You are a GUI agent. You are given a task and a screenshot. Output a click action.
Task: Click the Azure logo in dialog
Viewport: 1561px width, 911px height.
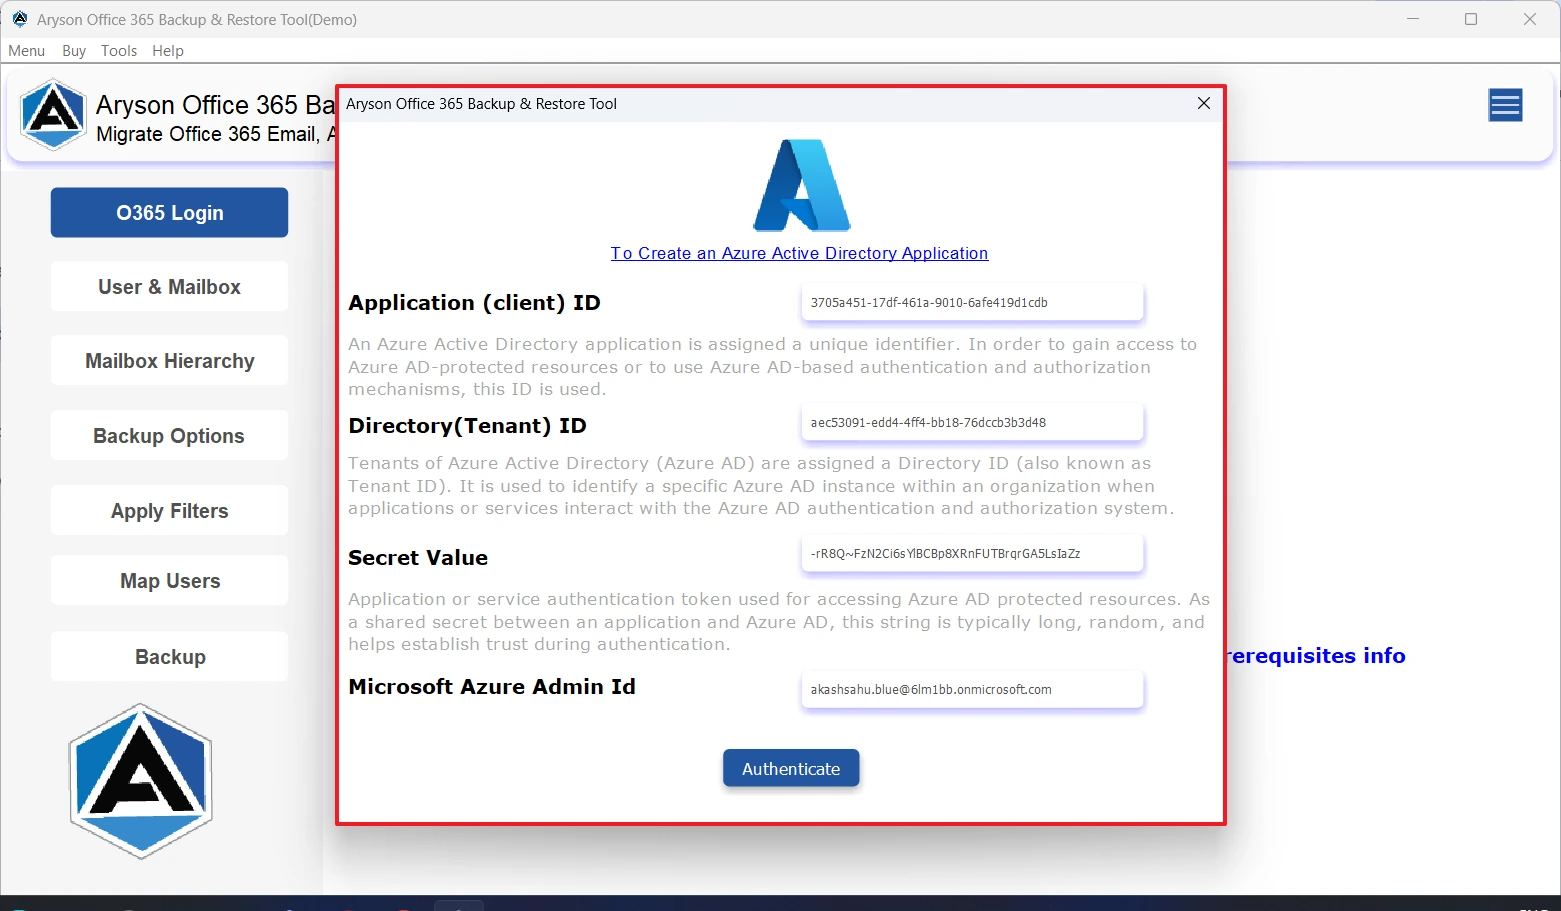(x=801, y=186)
